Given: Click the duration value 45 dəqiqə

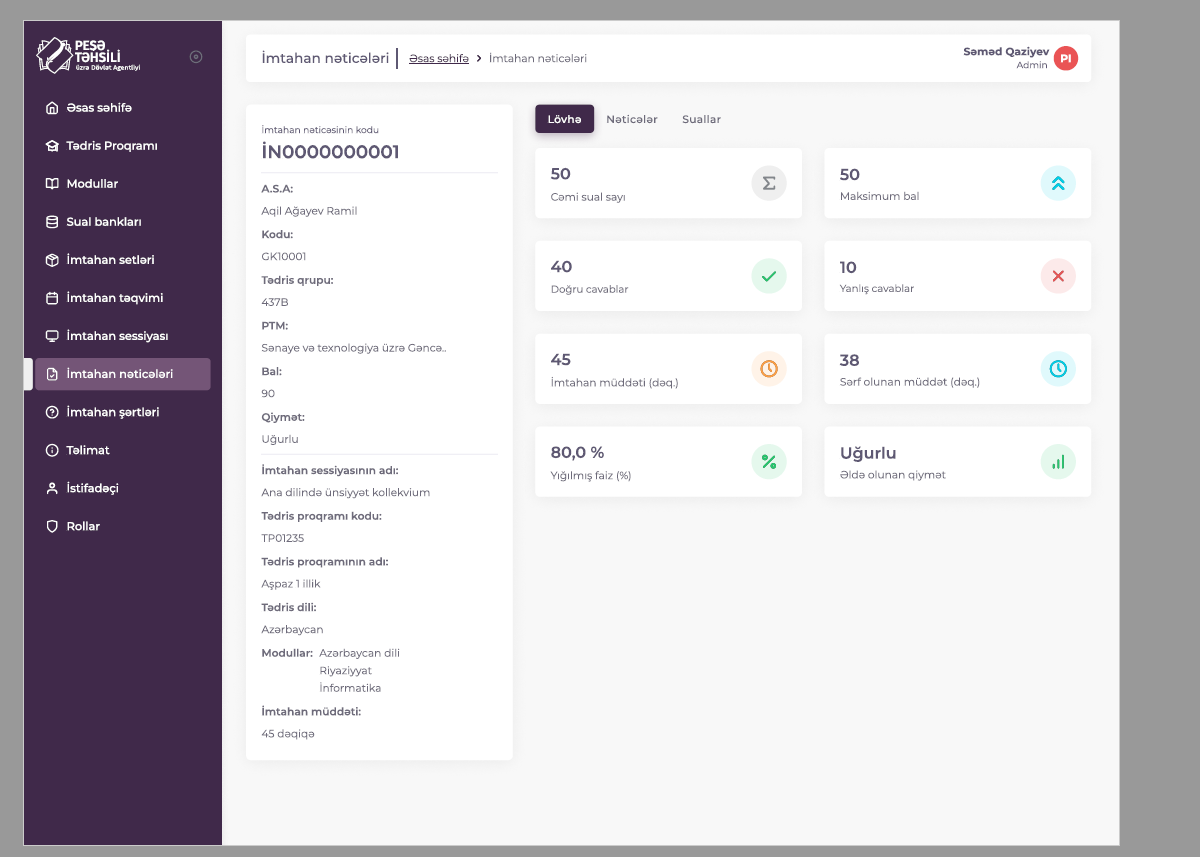Looking at the screenshot, I should pyautogui.click(x=288, y=734).
